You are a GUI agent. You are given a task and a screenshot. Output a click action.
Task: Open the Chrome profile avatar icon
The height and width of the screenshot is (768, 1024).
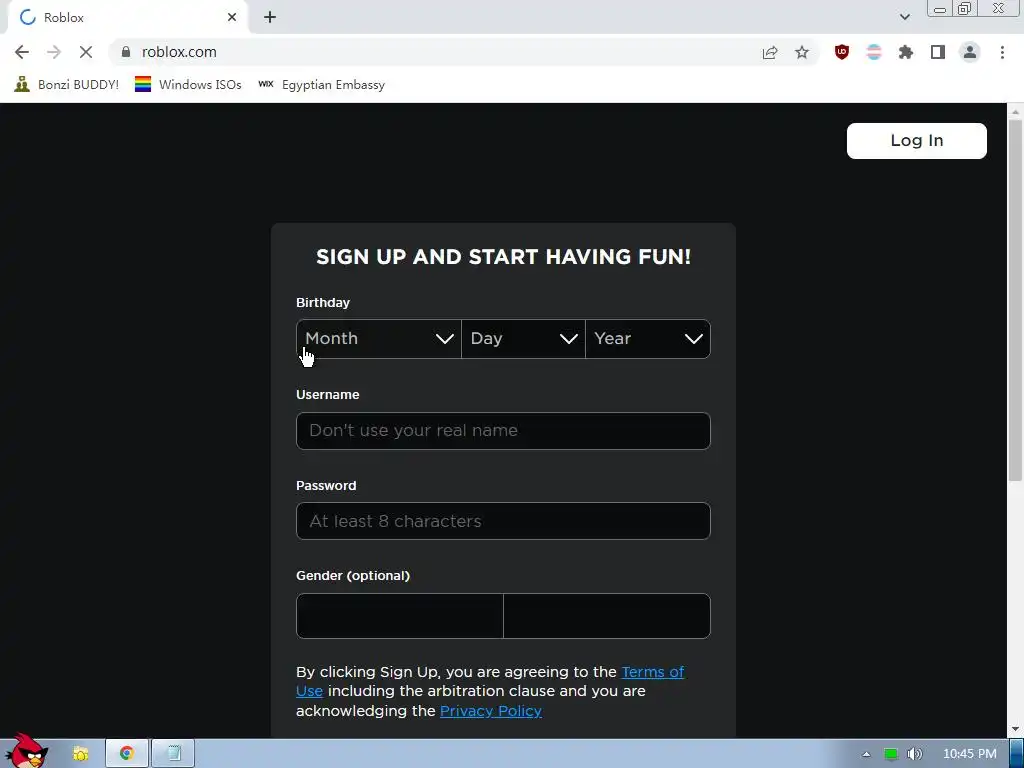tap(970, 52)
